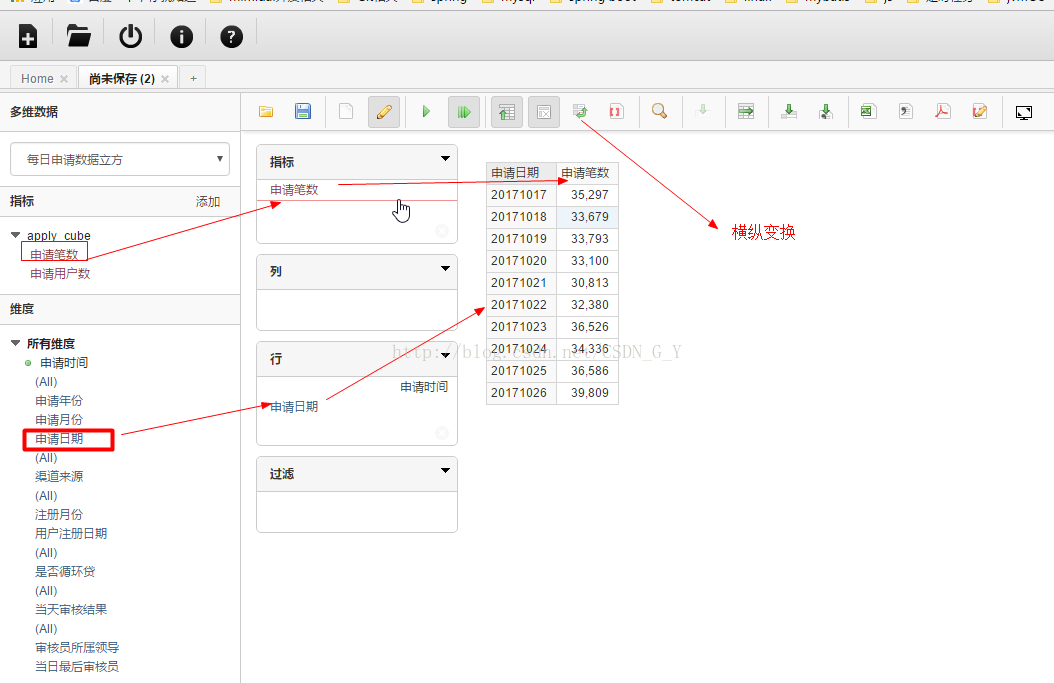Click the open query folder in workspace toolbar
1054x683 pixels.
click(266, 112)
